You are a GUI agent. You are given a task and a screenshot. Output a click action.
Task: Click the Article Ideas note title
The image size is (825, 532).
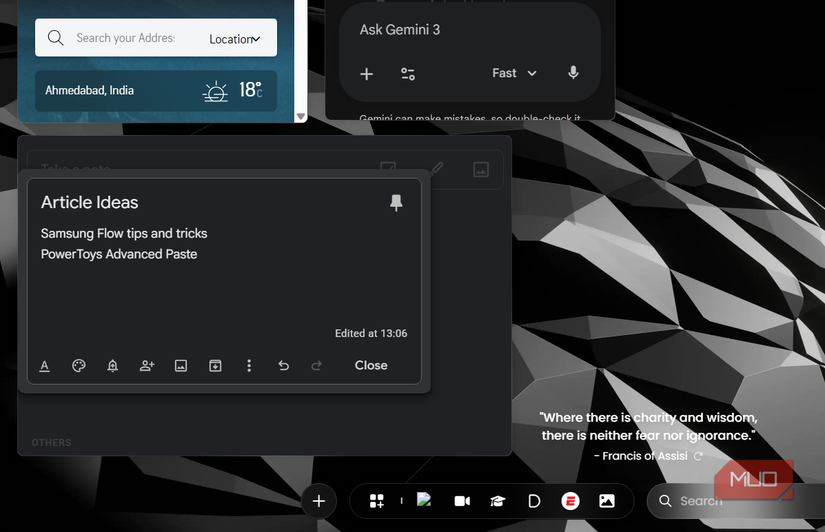point(89,203)
